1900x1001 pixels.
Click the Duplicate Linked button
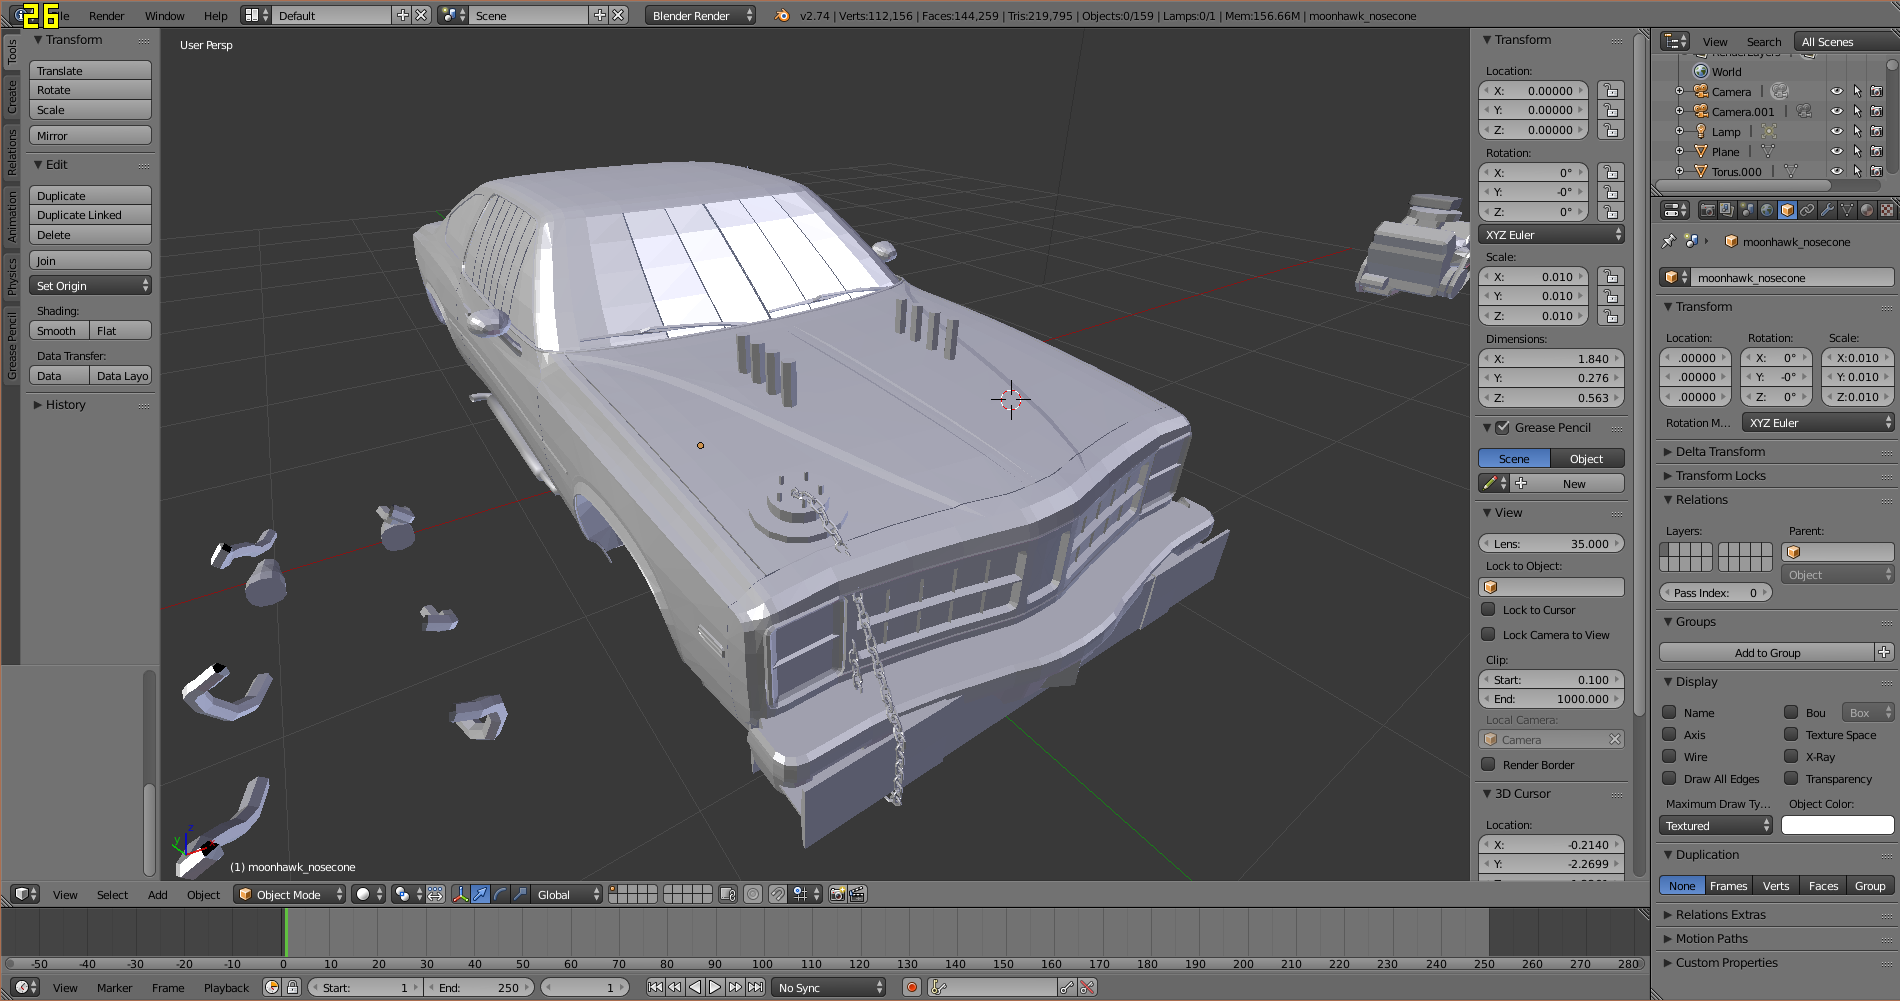pos(90,215)
